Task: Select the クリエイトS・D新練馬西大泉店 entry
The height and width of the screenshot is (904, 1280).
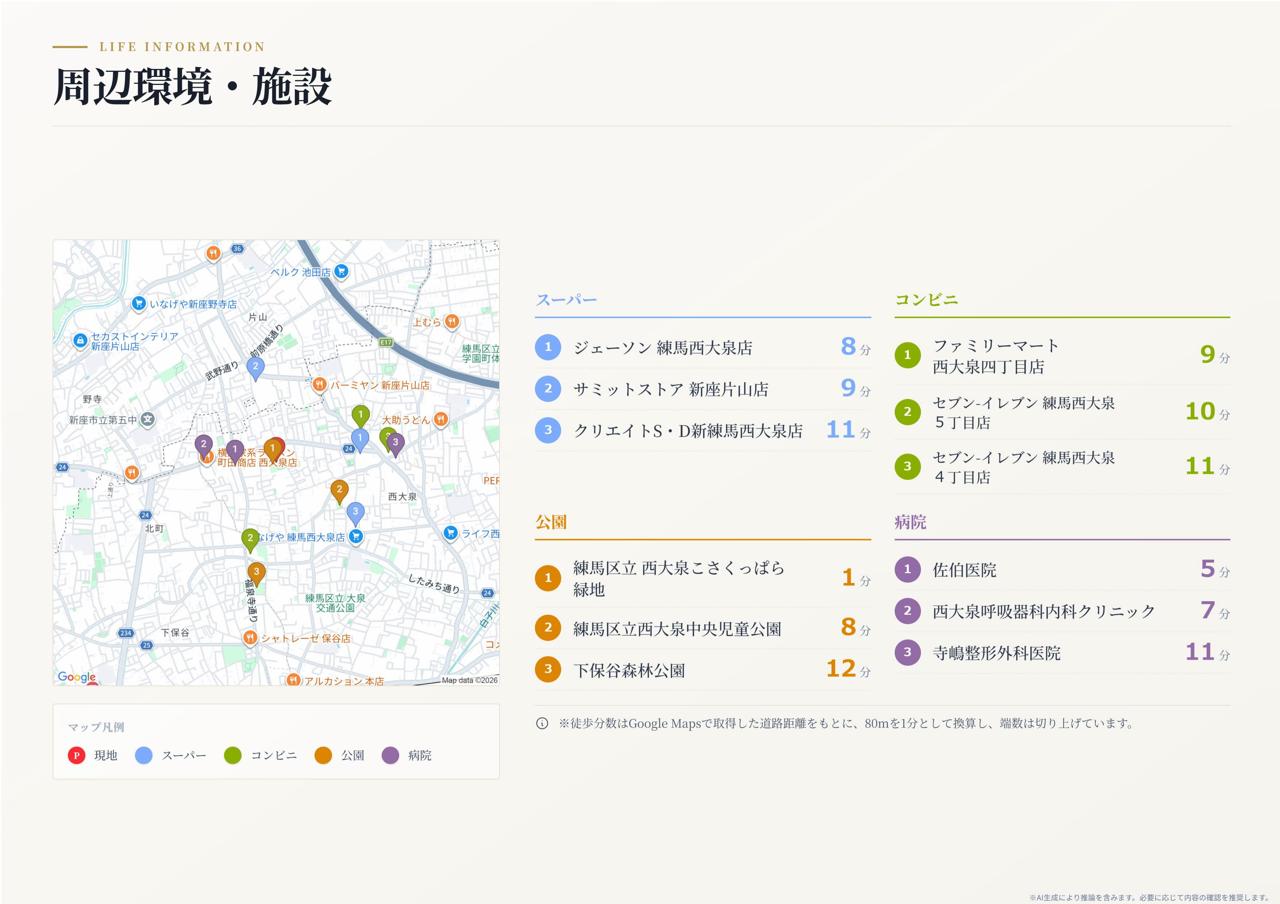Action: (702, 430)
